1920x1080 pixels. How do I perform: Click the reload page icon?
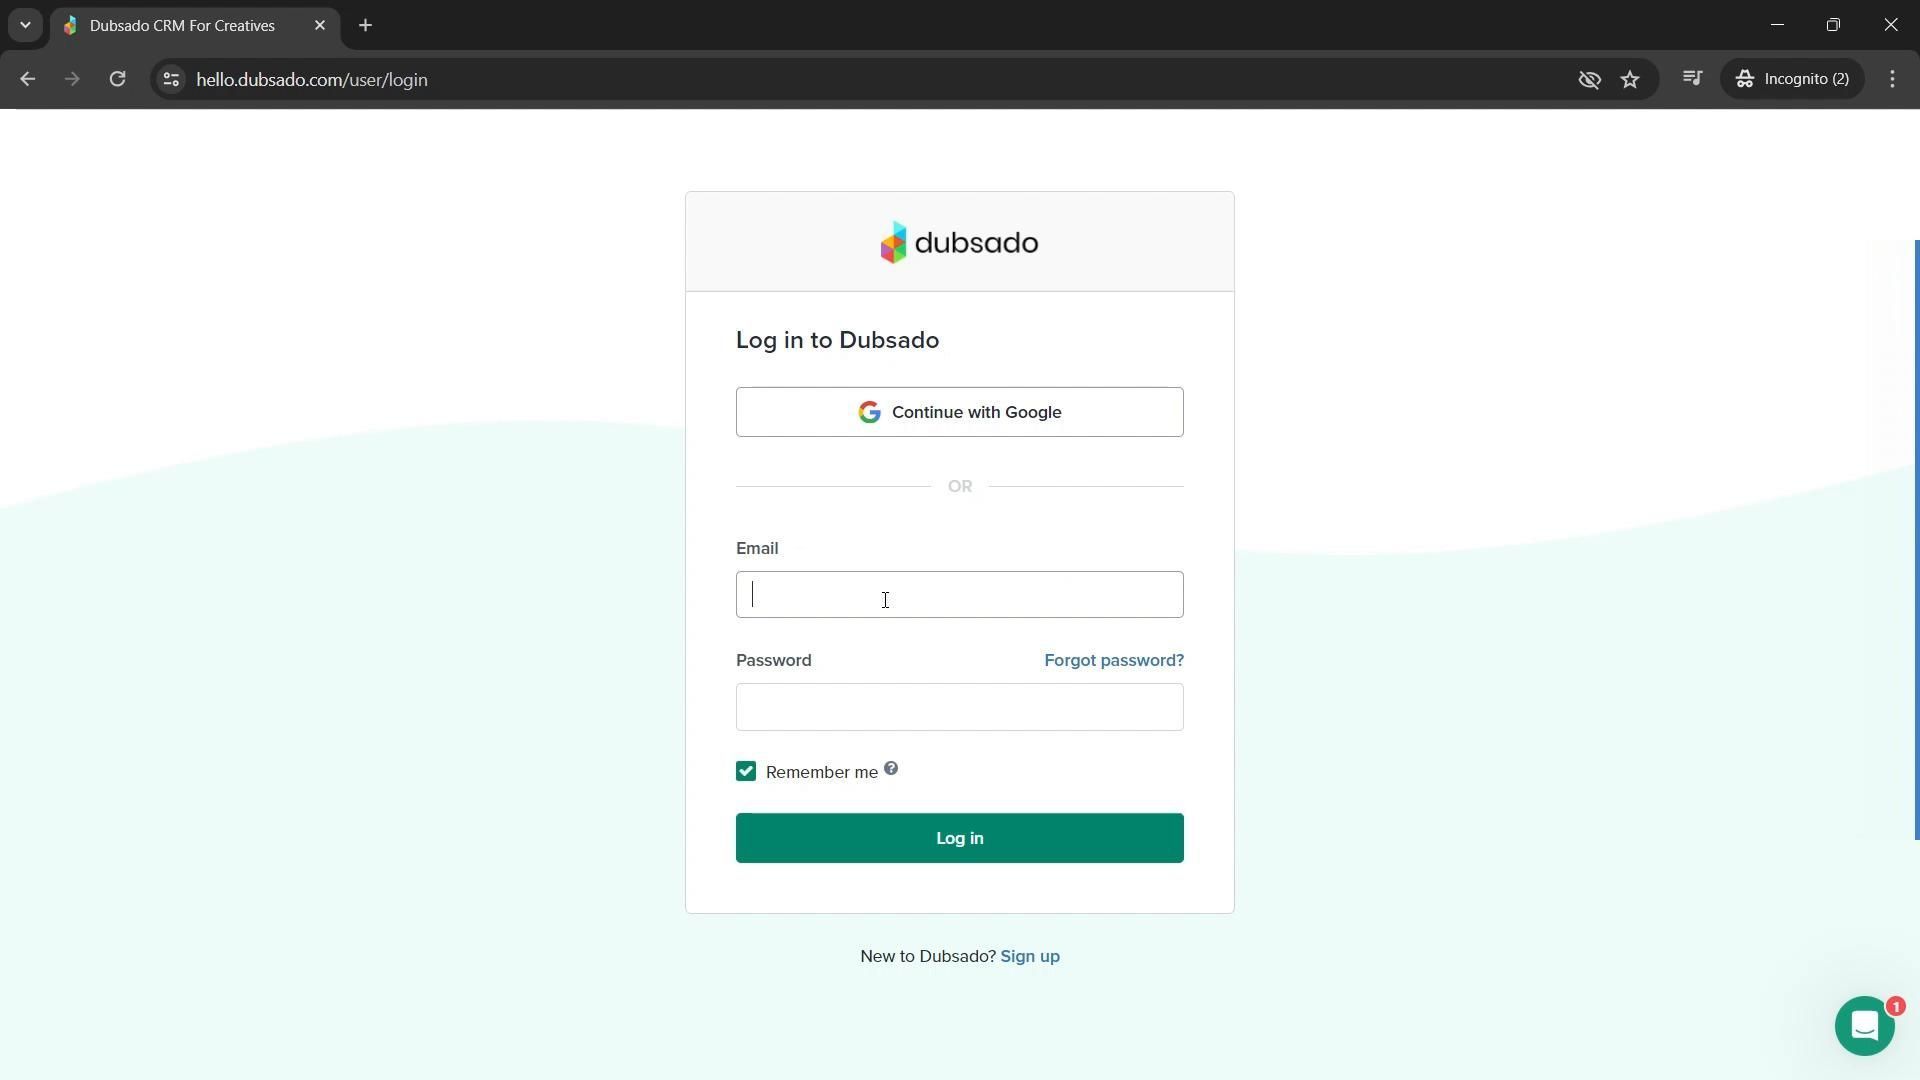point(117,79)
